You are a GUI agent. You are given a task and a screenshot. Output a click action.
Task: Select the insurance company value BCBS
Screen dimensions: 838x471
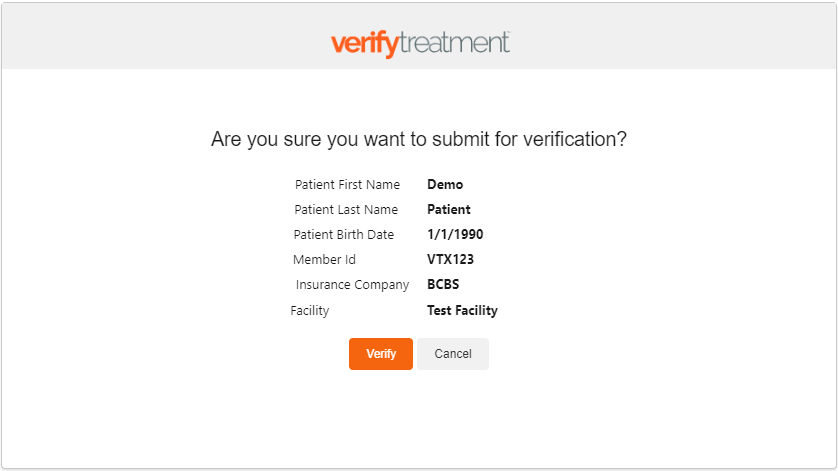coord(443,285)
